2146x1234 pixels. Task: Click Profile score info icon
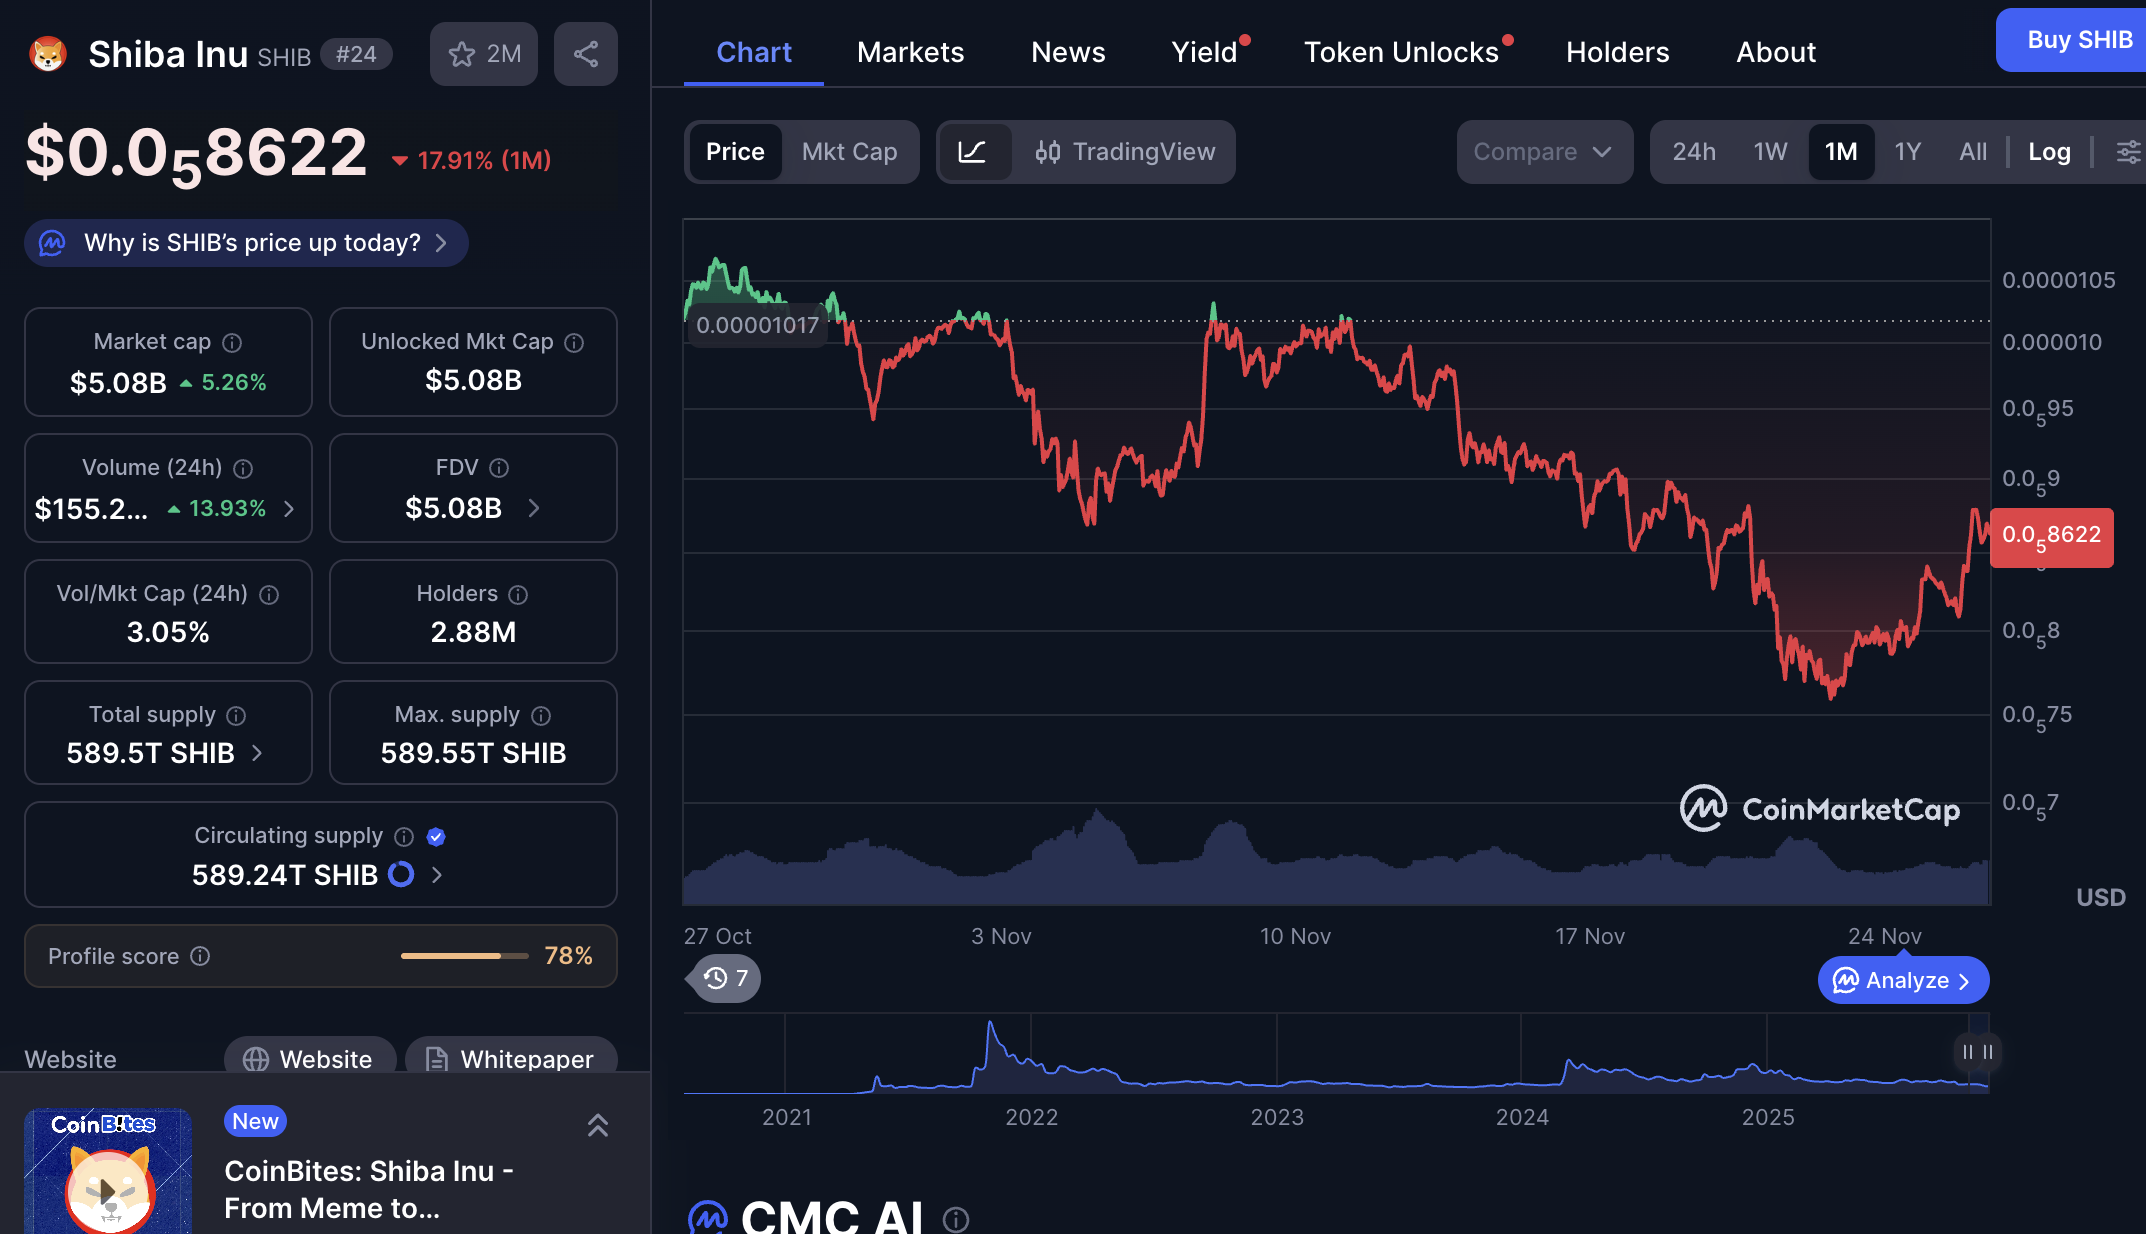[x=200, y=956]
